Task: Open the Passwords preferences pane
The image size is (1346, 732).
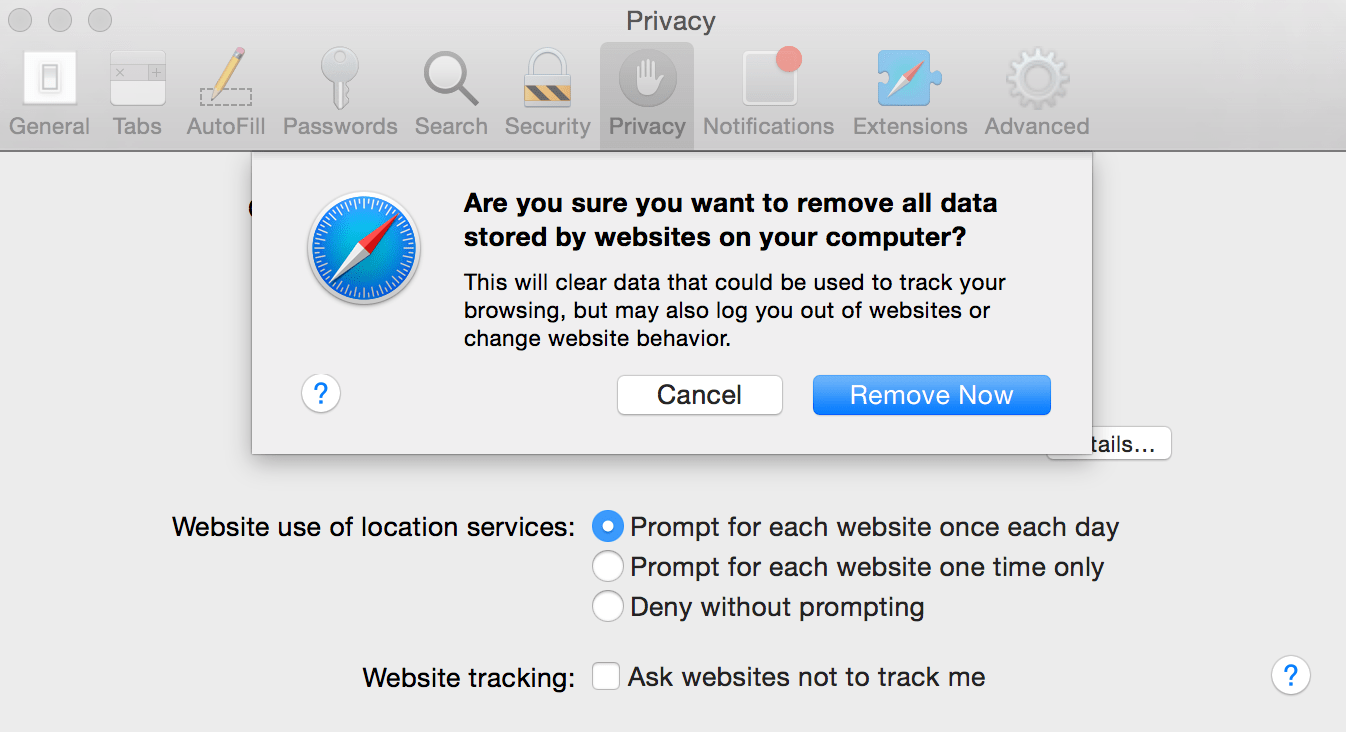Action: 339,90
